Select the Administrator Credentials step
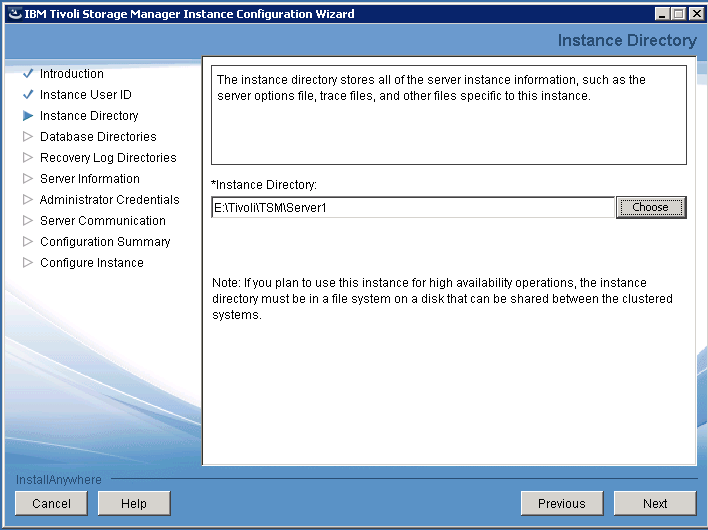This screenshot has width=708, height=530. 110,200
